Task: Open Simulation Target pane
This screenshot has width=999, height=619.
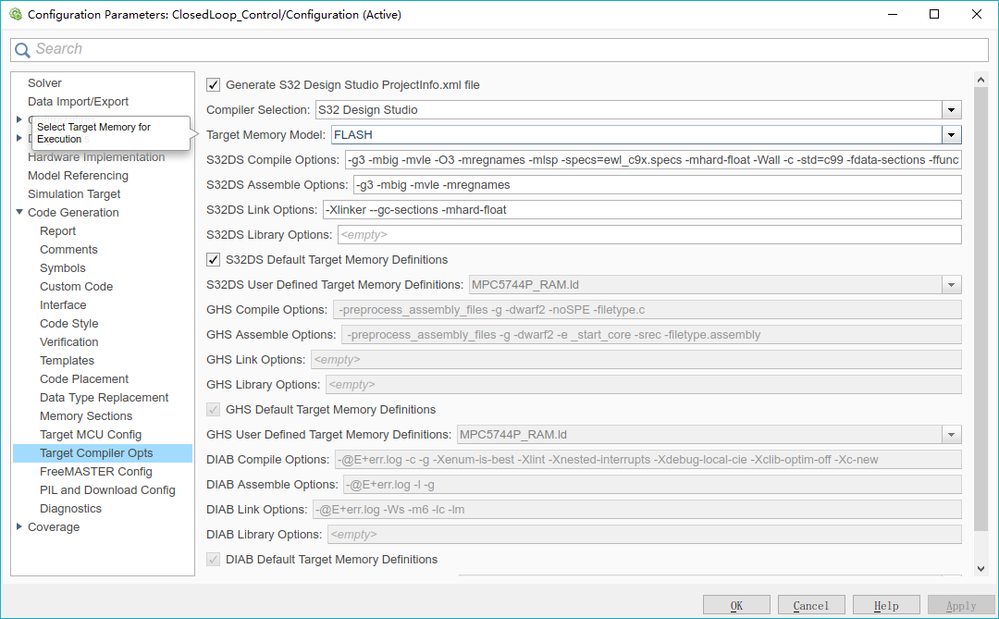Action: tap(74, 194)
